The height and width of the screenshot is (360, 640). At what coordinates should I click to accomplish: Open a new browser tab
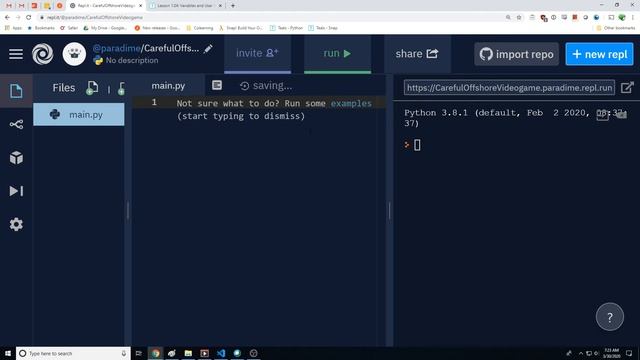coord(233,6)
